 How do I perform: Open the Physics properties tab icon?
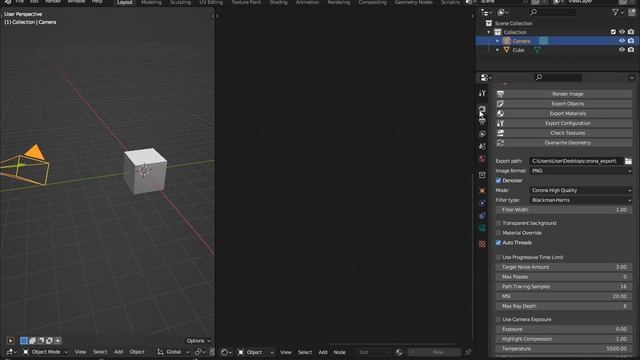coord(482,203)
